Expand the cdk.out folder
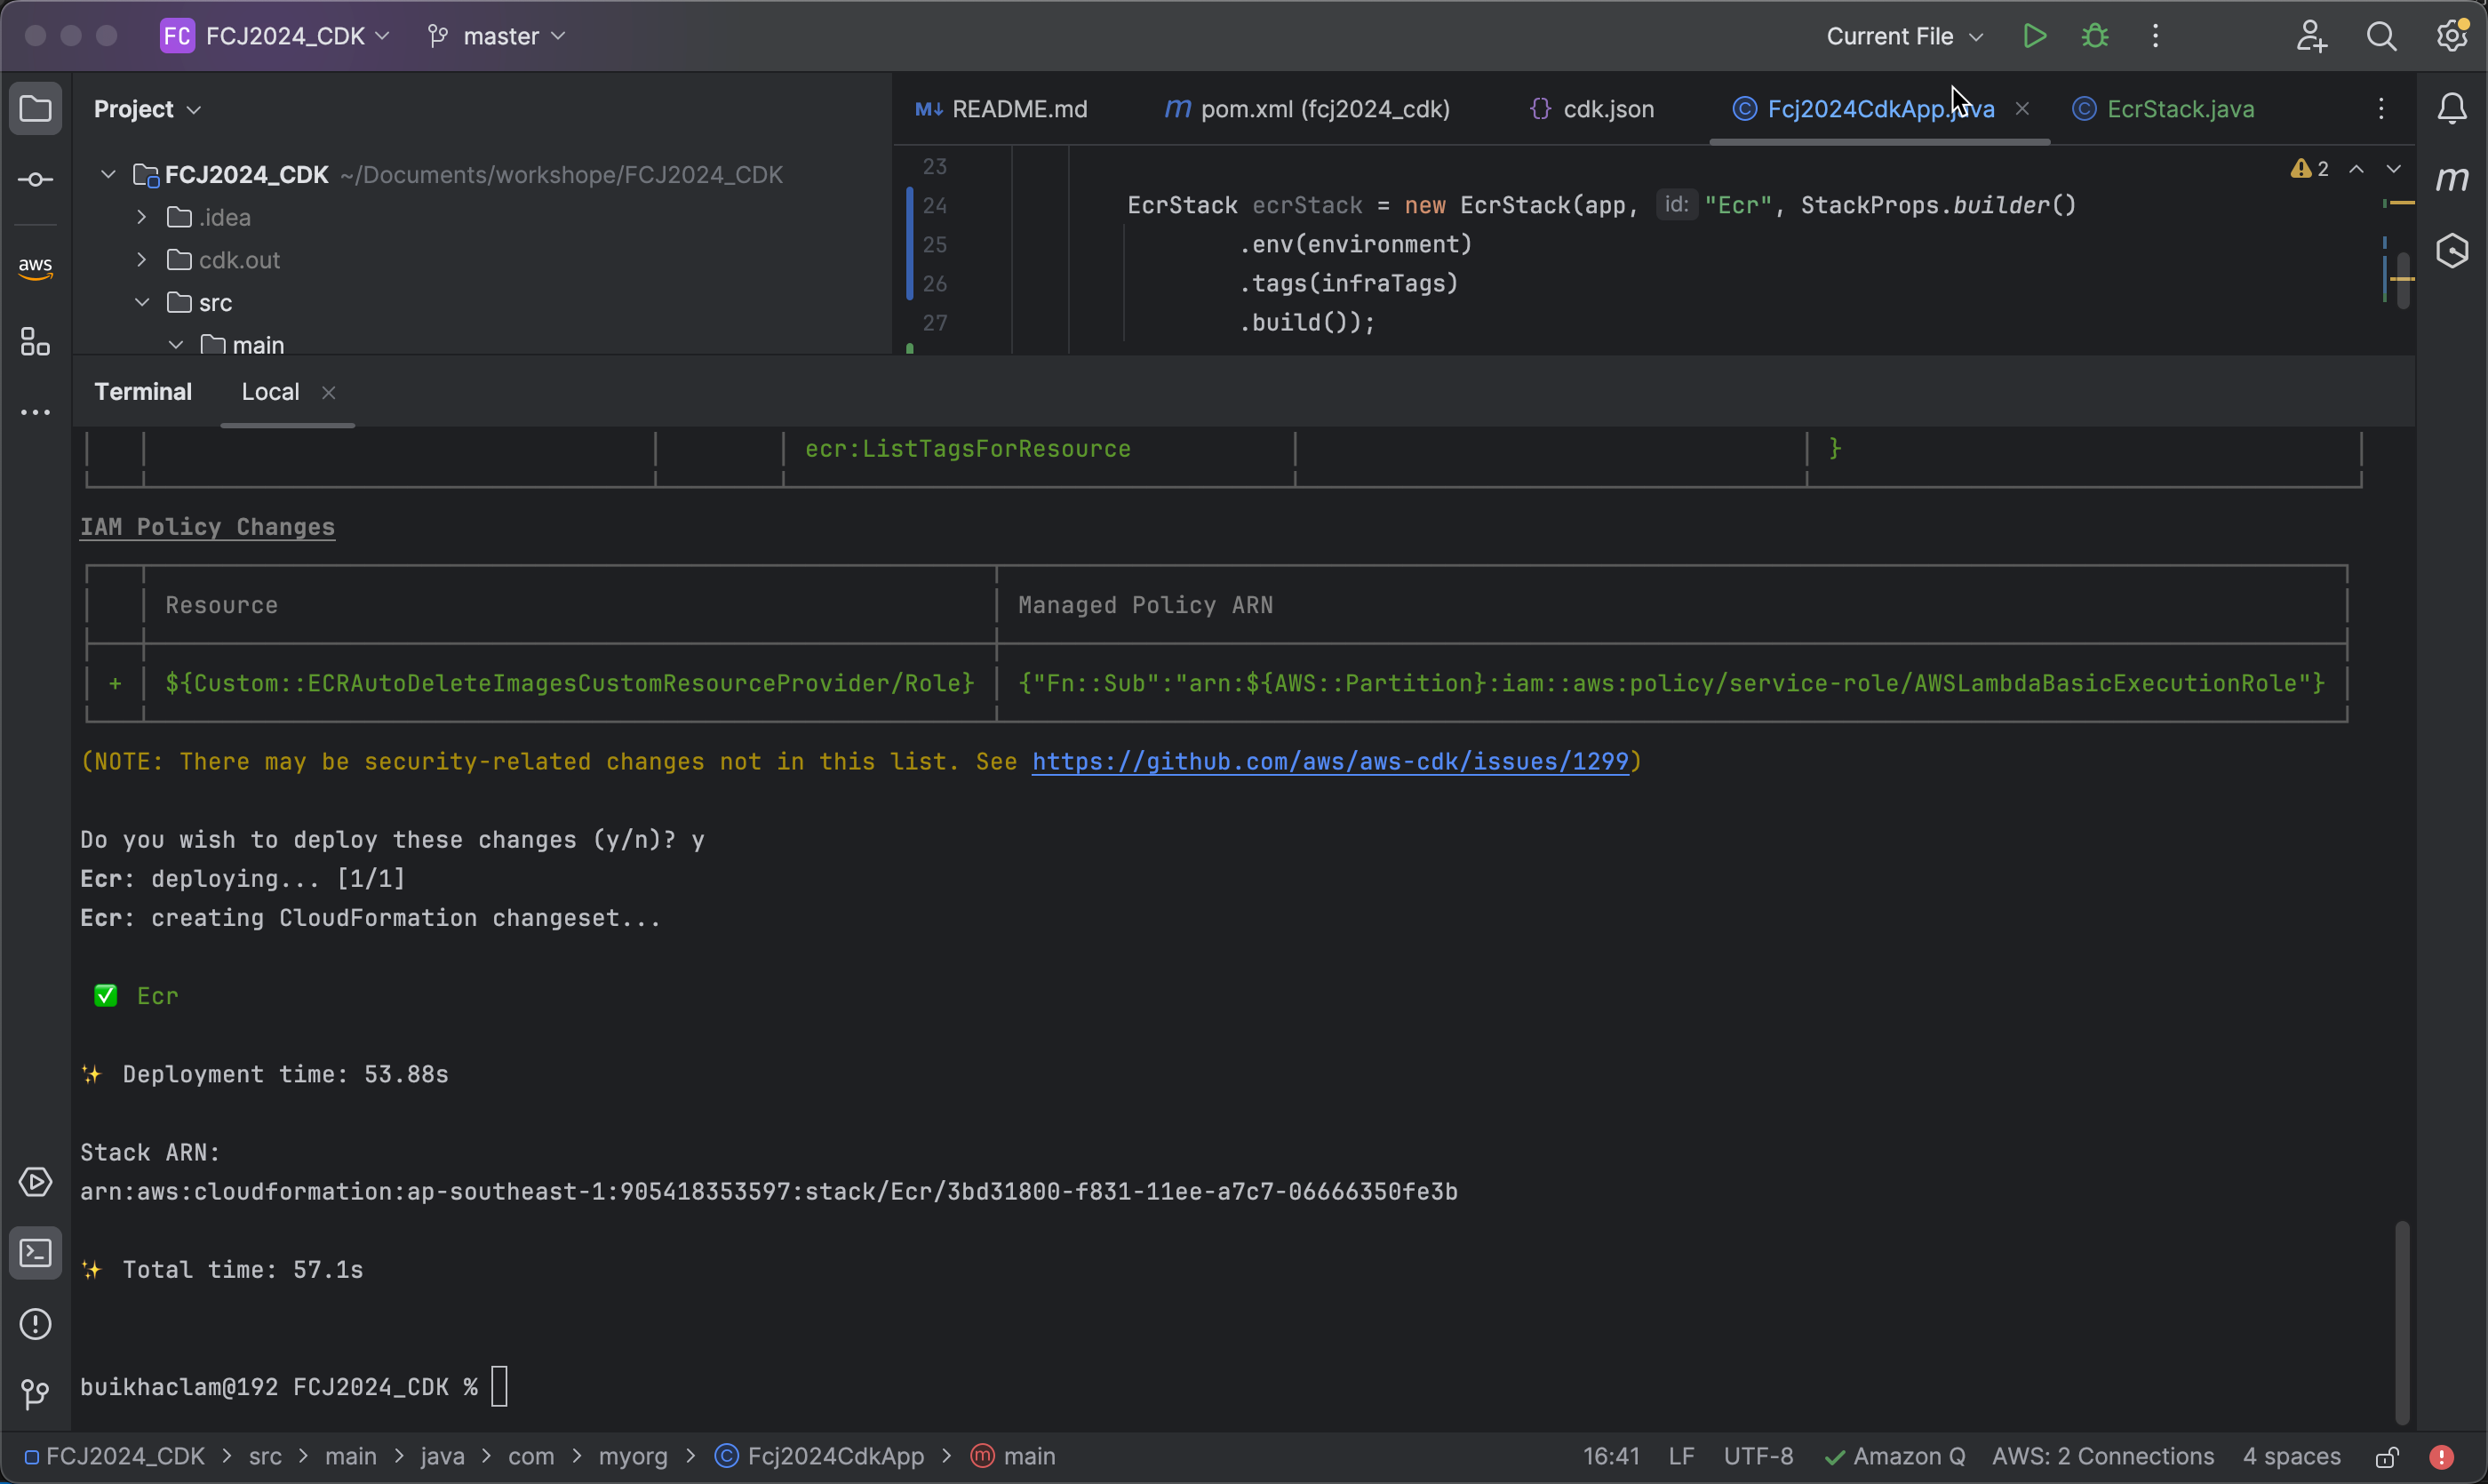The image size is (2488, 1484). (142, 260)
